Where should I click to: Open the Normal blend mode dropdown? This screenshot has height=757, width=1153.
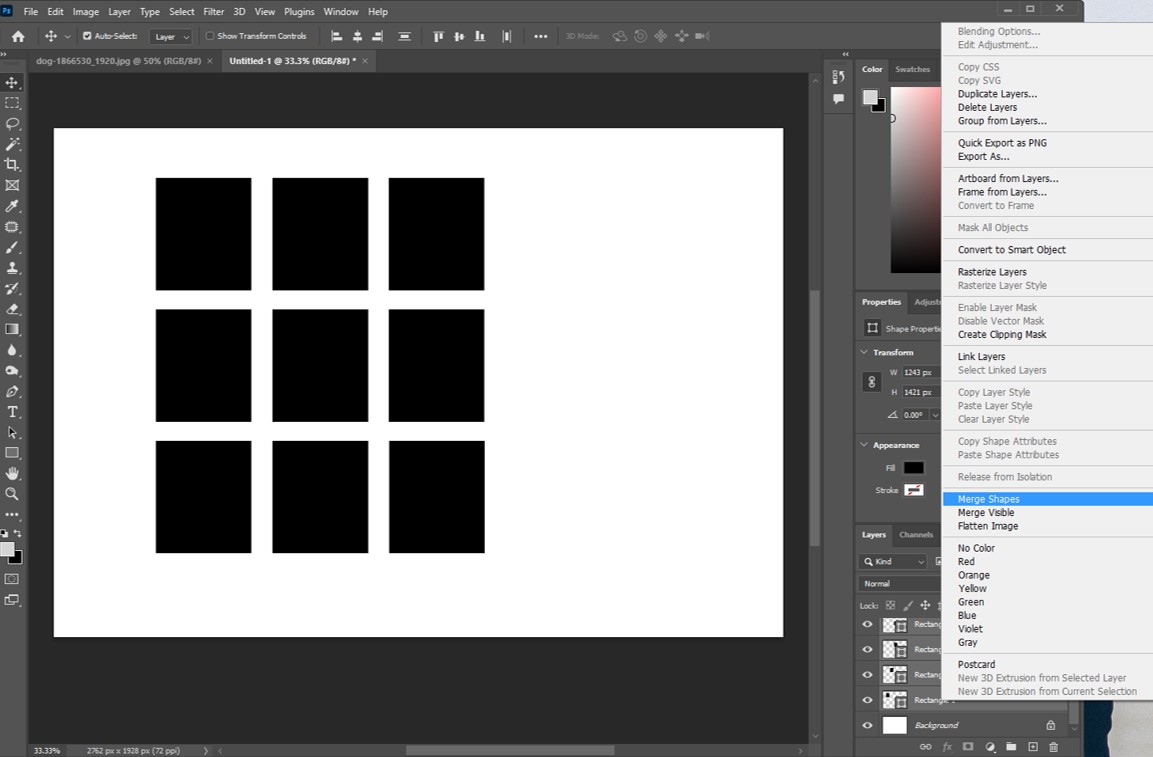901,583
